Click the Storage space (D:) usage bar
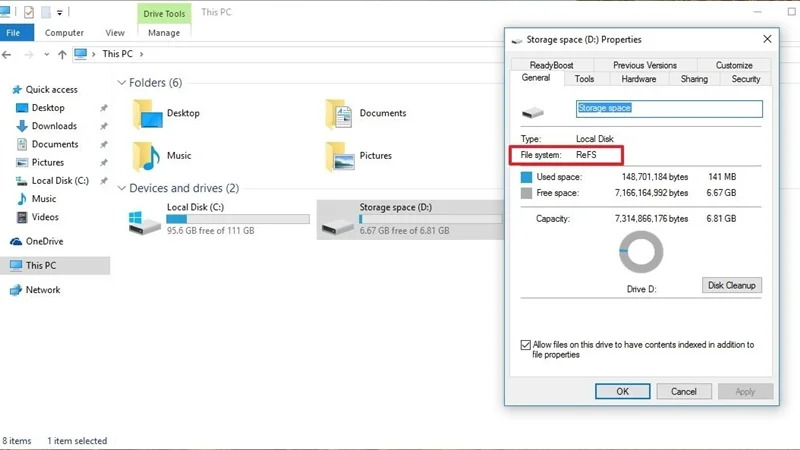The height and width of the screenshot is (450, 800). 431,219
